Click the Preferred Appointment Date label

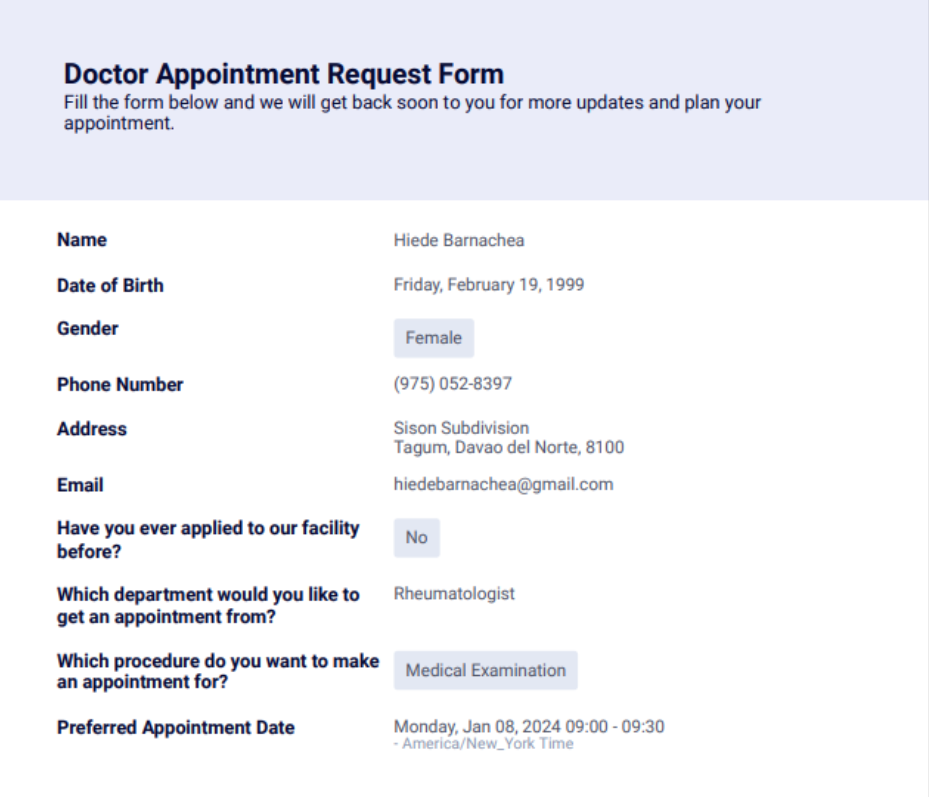[176, 727]
